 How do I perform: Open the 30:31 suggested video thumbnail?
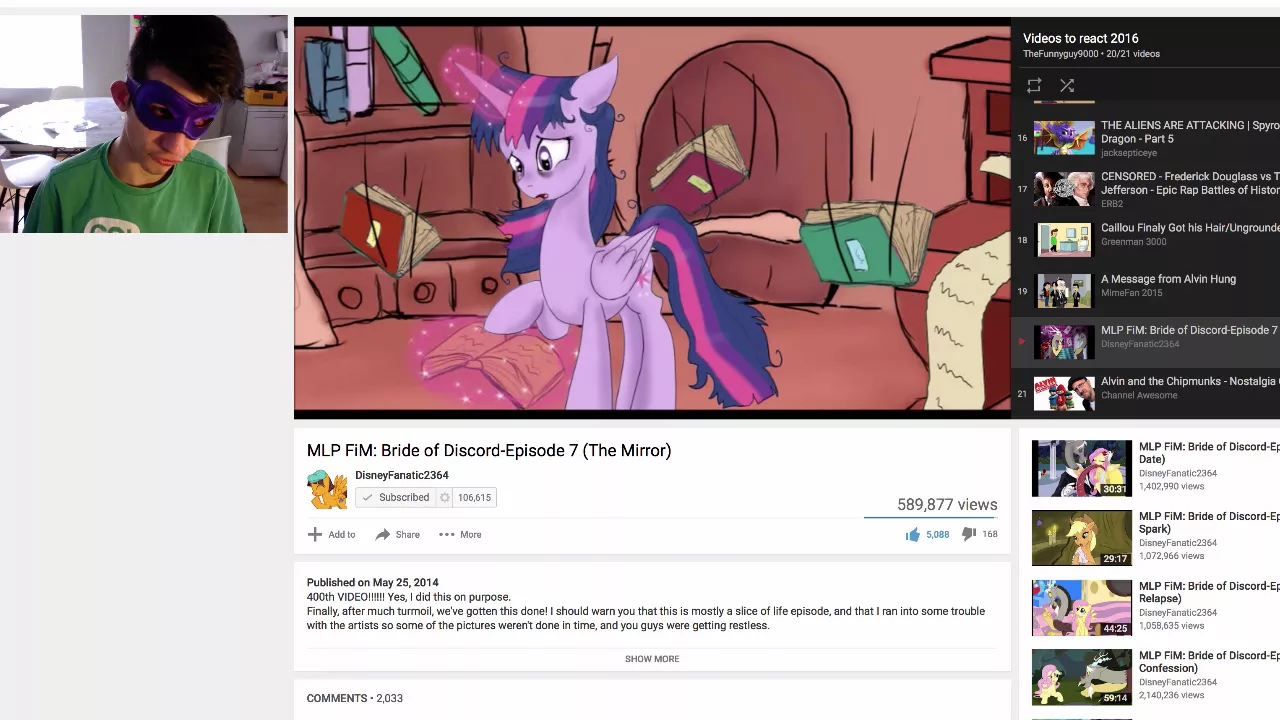coord(1082,468)
